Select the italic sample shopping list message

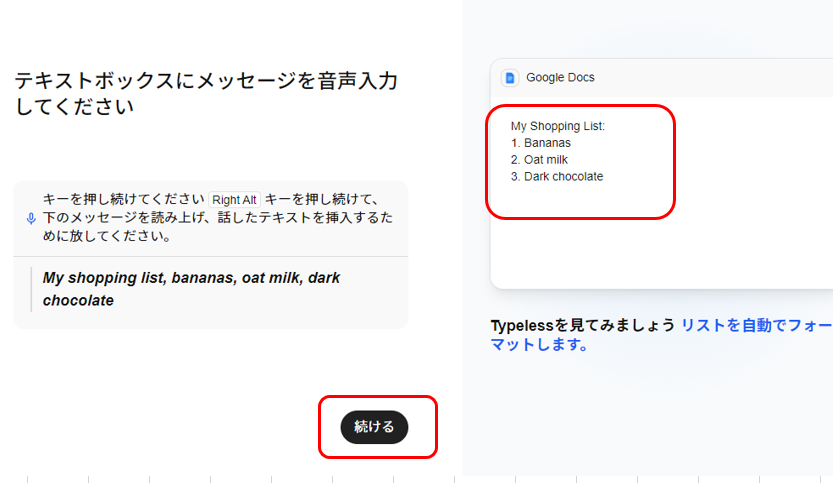(191, 288)
